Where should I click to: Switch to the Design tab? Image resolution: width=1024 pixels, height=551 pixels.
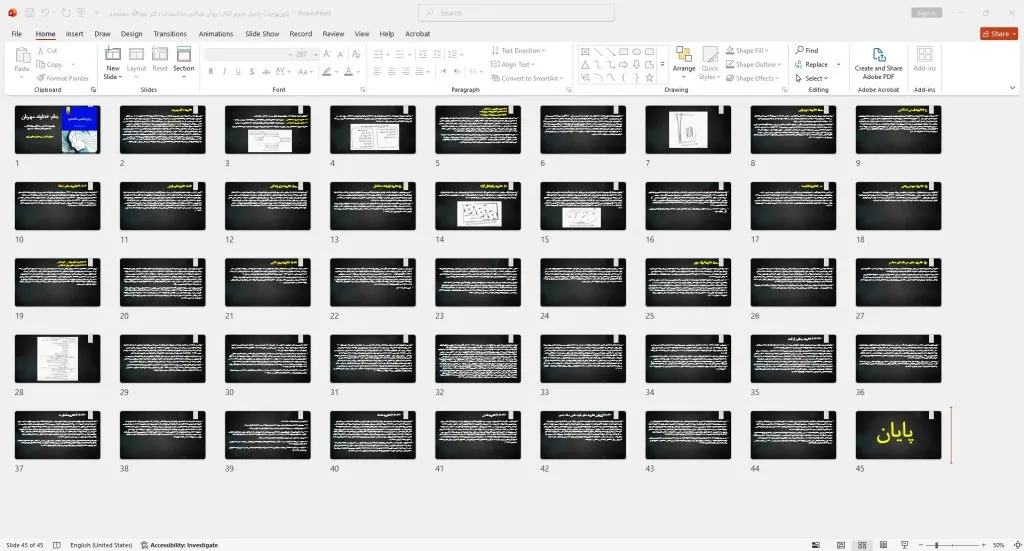pos(131,34)
